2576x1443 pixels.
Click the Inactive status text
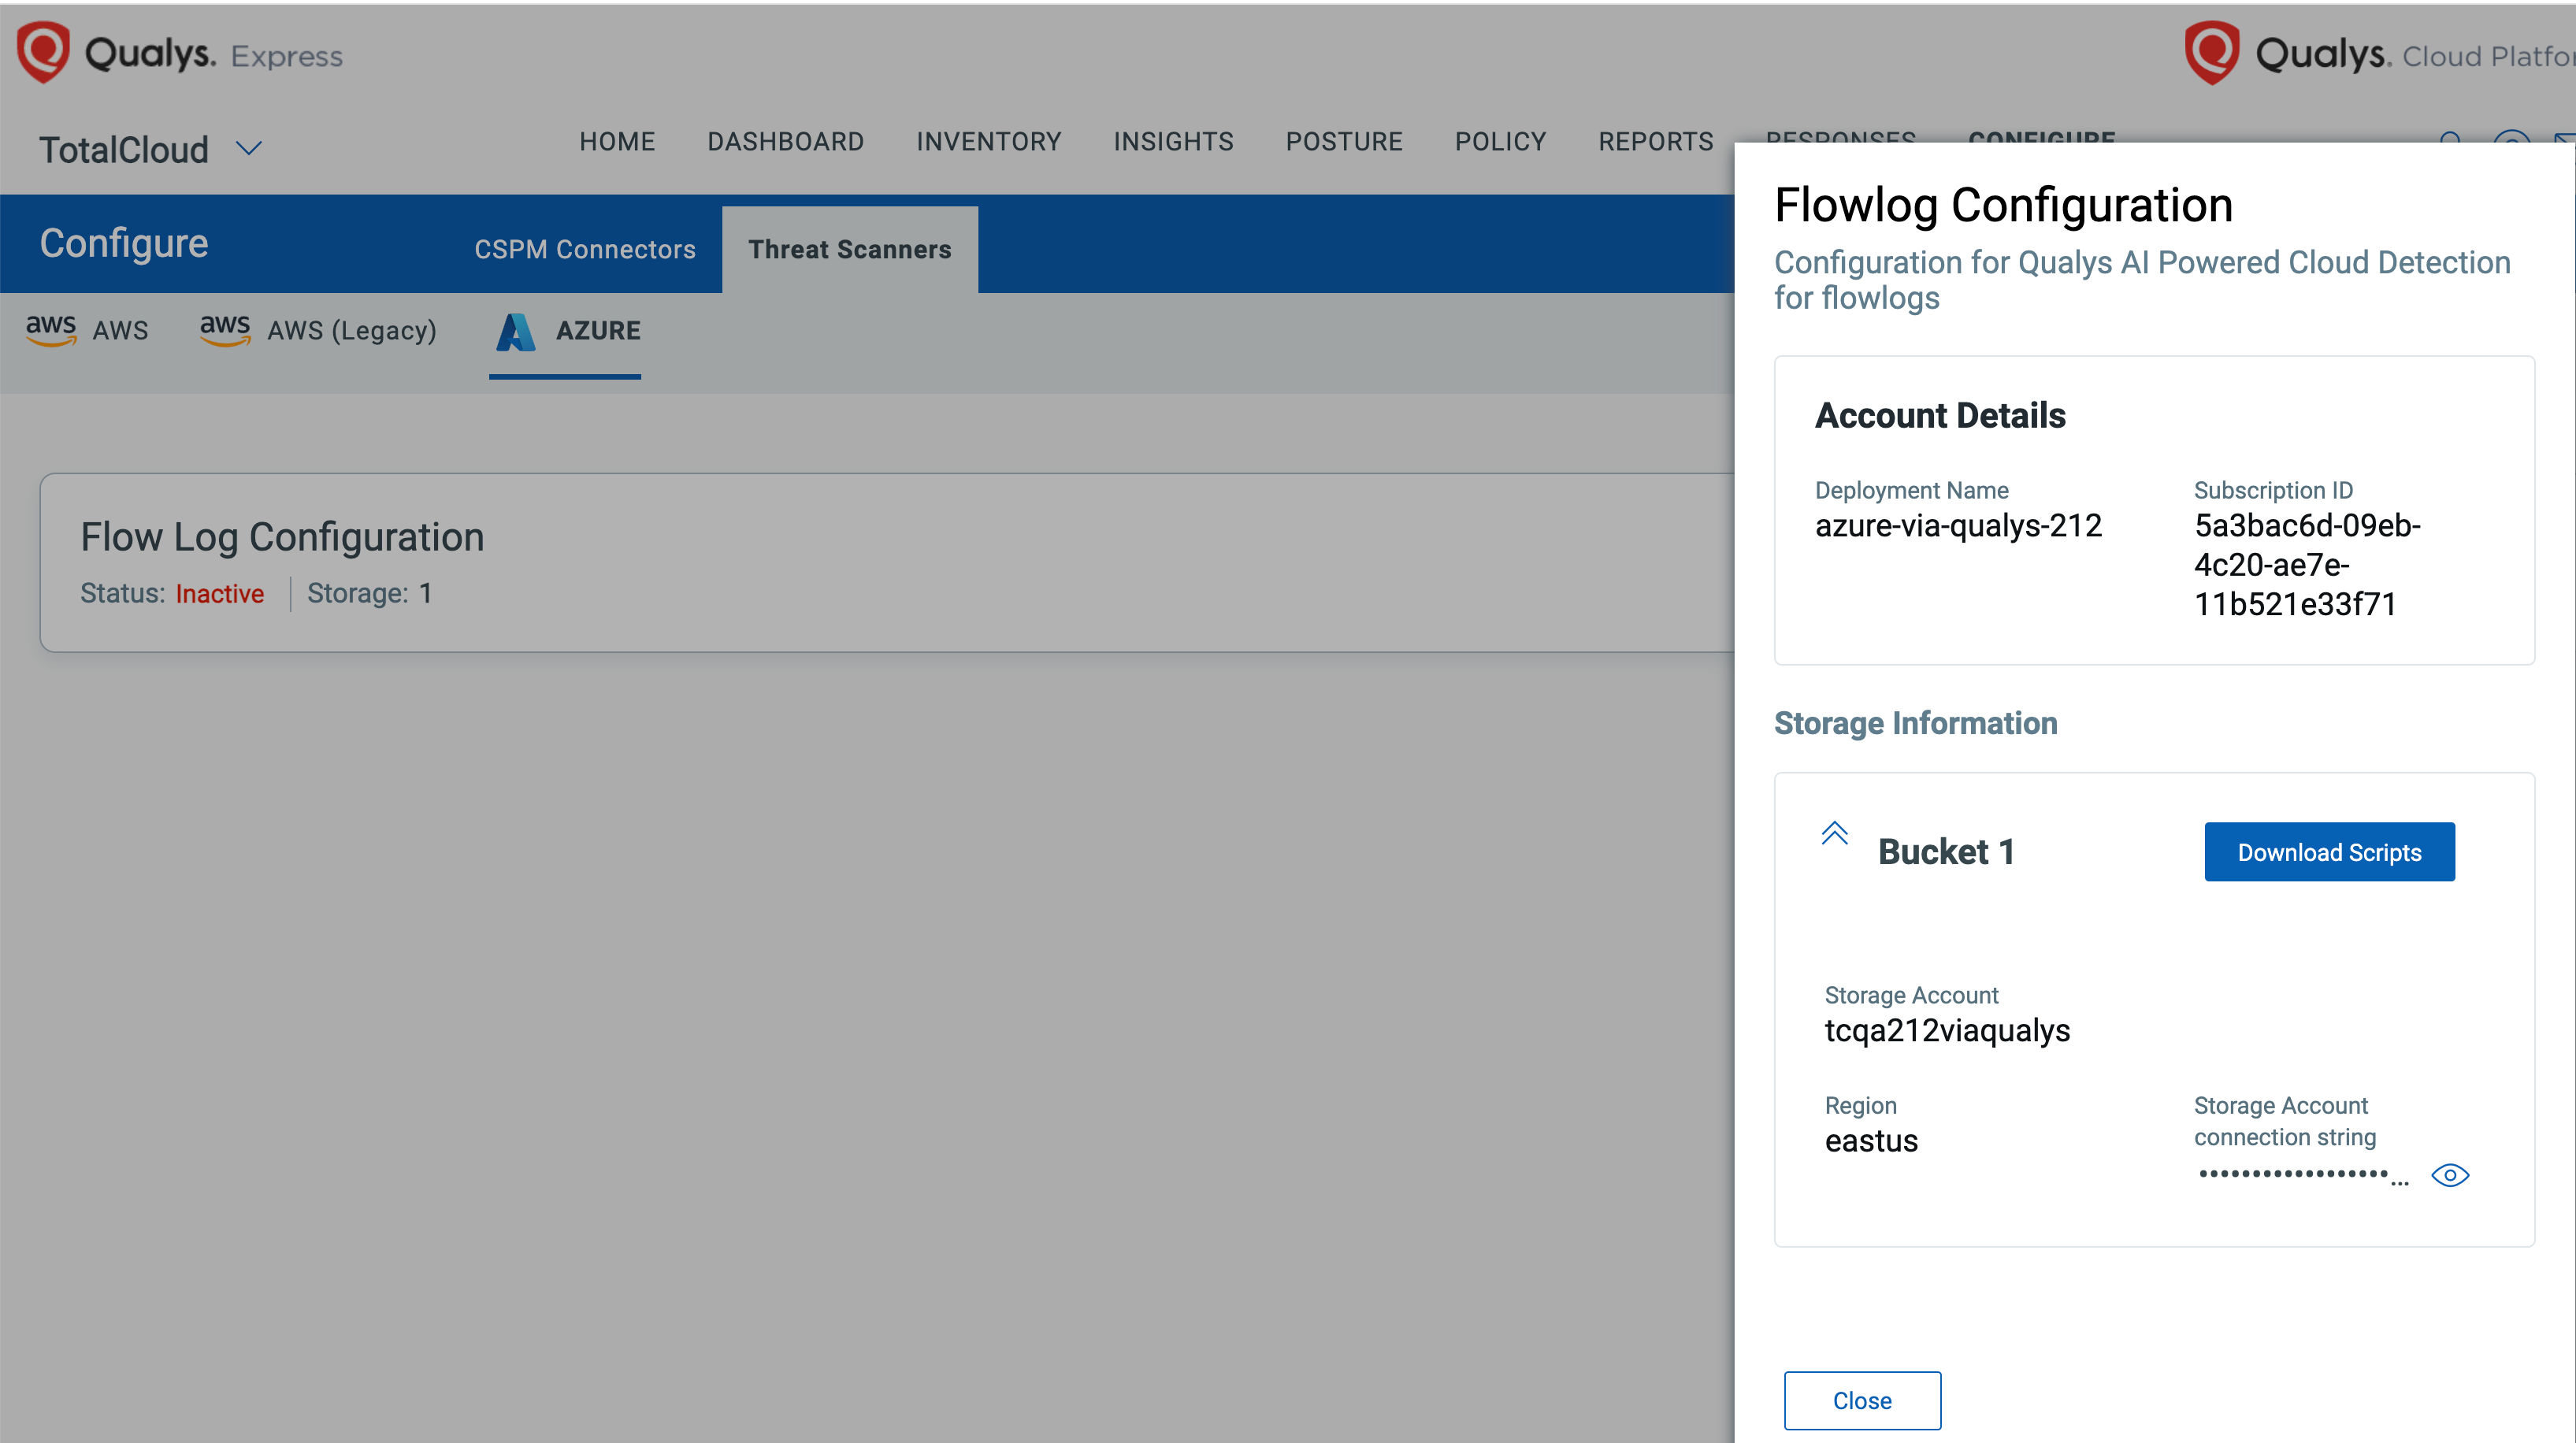220,594
